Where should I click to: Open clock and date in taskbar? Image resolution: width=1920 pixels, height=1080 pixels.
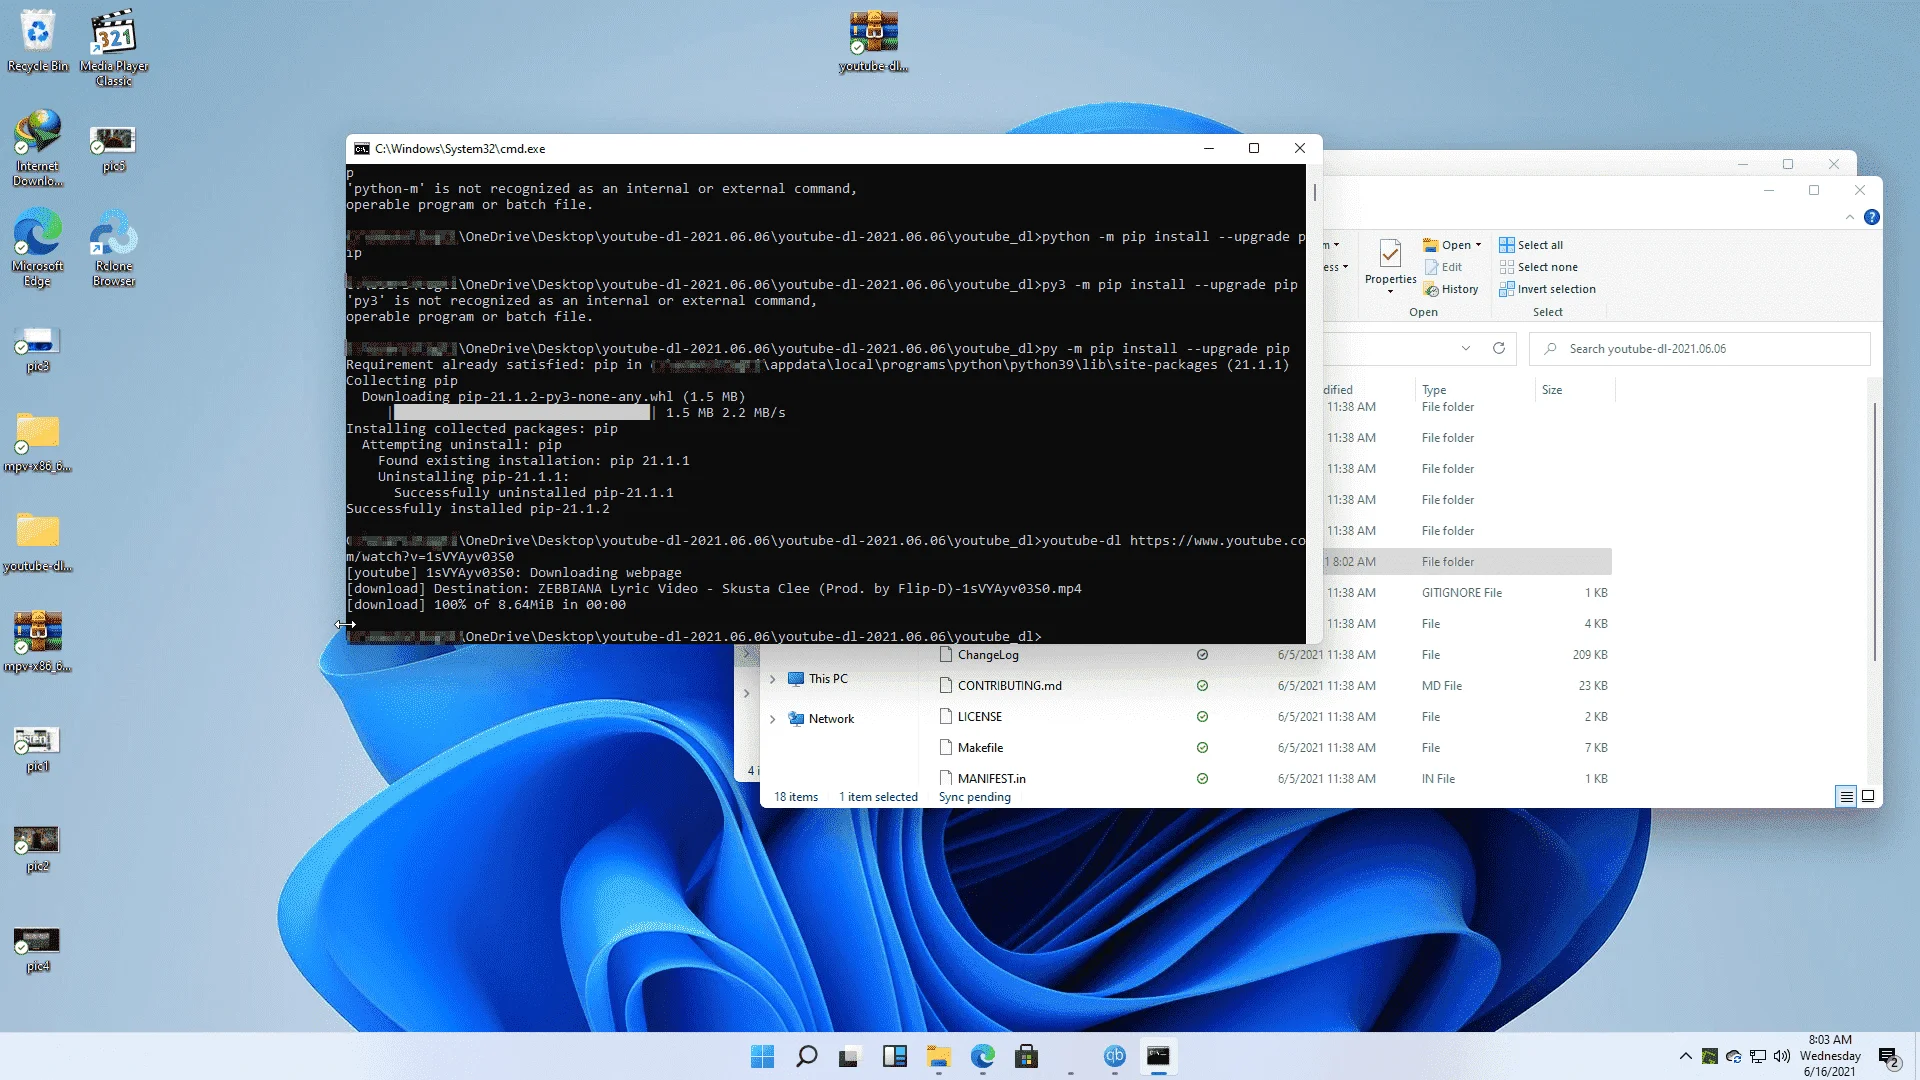1830,1056
